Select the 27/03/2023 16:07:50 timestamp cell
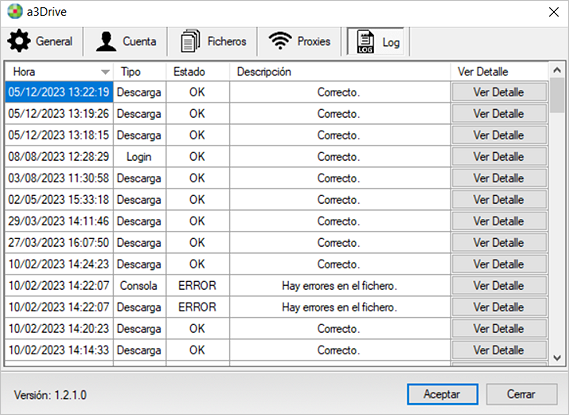 [x=59, y=242]
